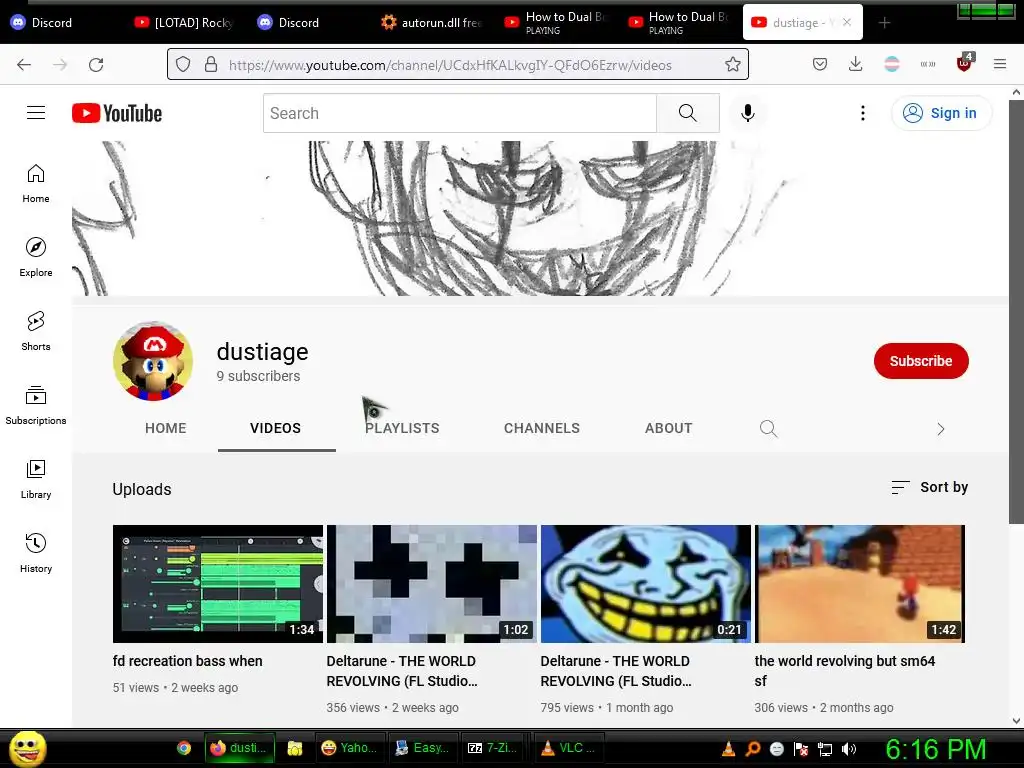Expand channel tabs with the right chevron
Viewport: 1024px width, 768px height.
[x=940, y=428]
